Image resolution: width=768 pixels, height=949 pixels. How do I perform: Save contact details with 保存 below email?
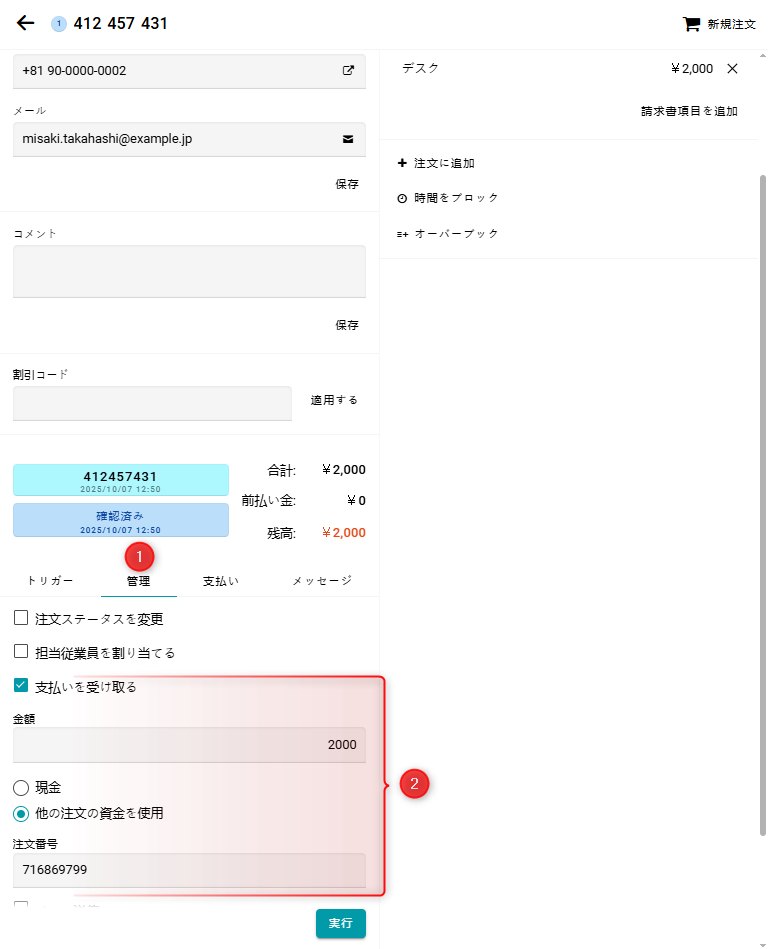pos(347,184)
